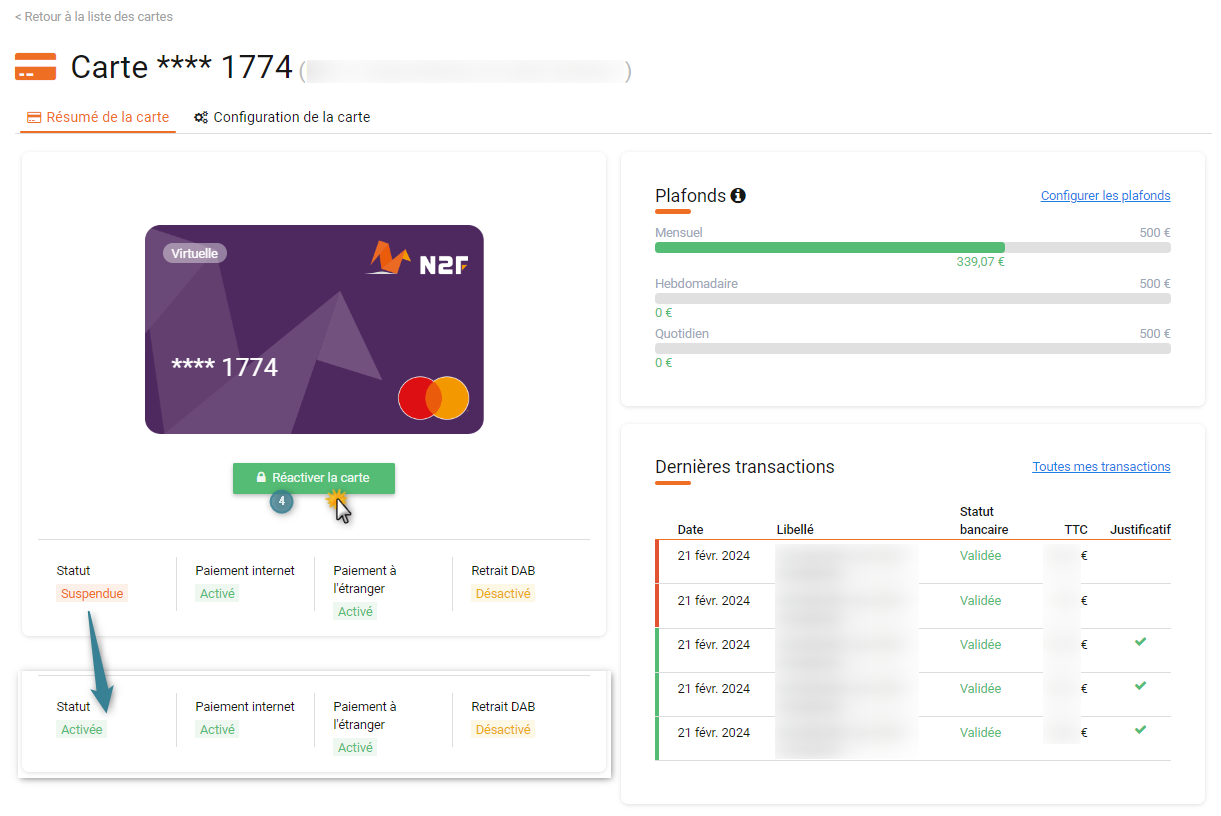This screenshot has width=1221, height=816.
Task: Click the Activée status label
Action: (81, 729)
